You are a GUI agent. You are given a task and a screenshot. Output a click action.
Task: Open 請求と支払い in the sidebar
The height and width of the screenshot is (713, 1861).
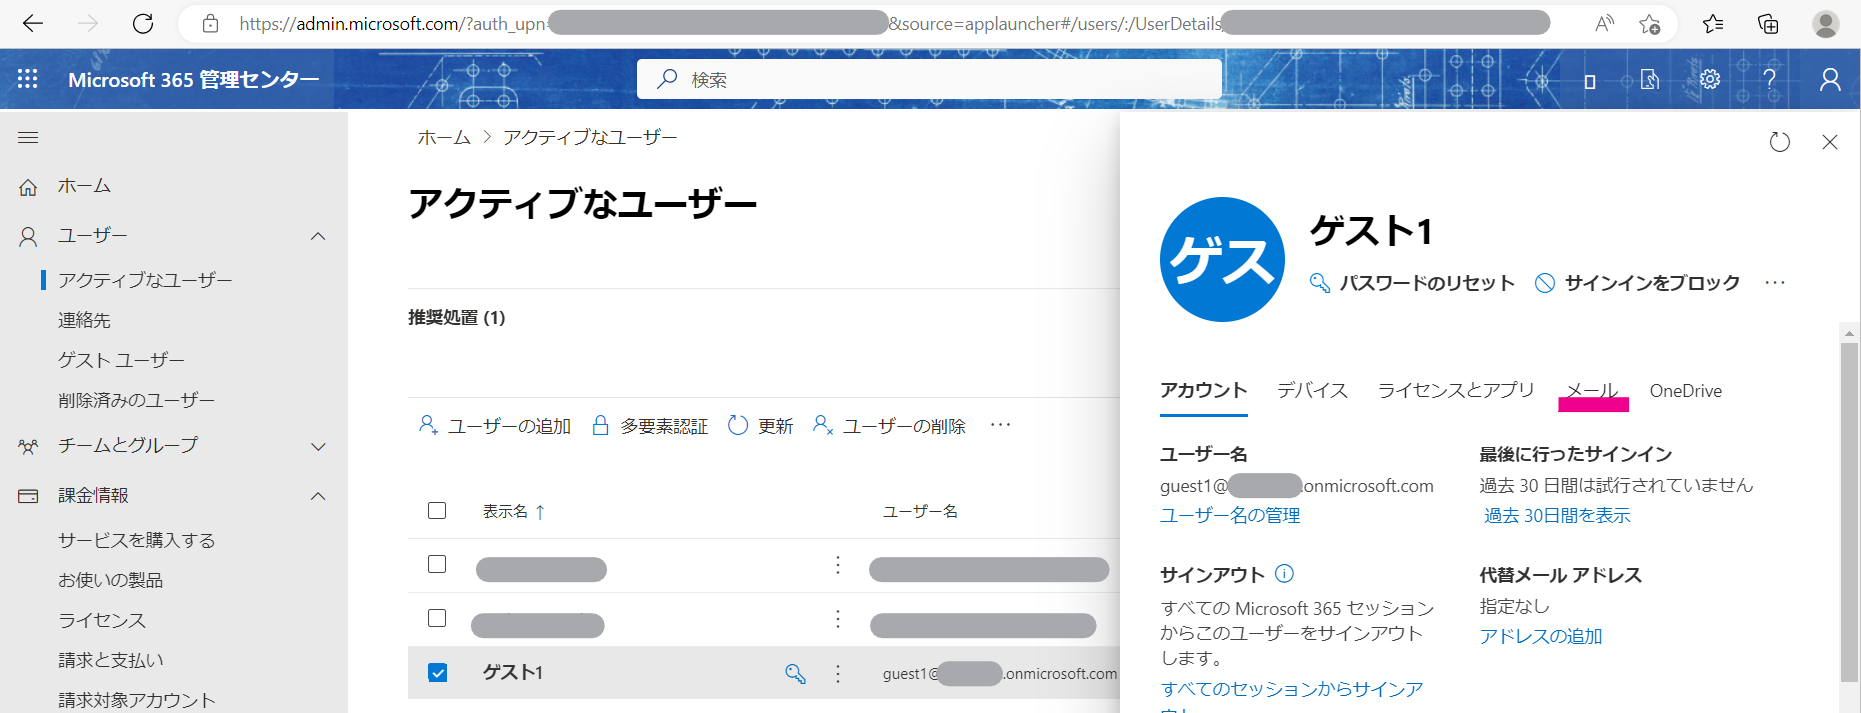click(110, 660)
